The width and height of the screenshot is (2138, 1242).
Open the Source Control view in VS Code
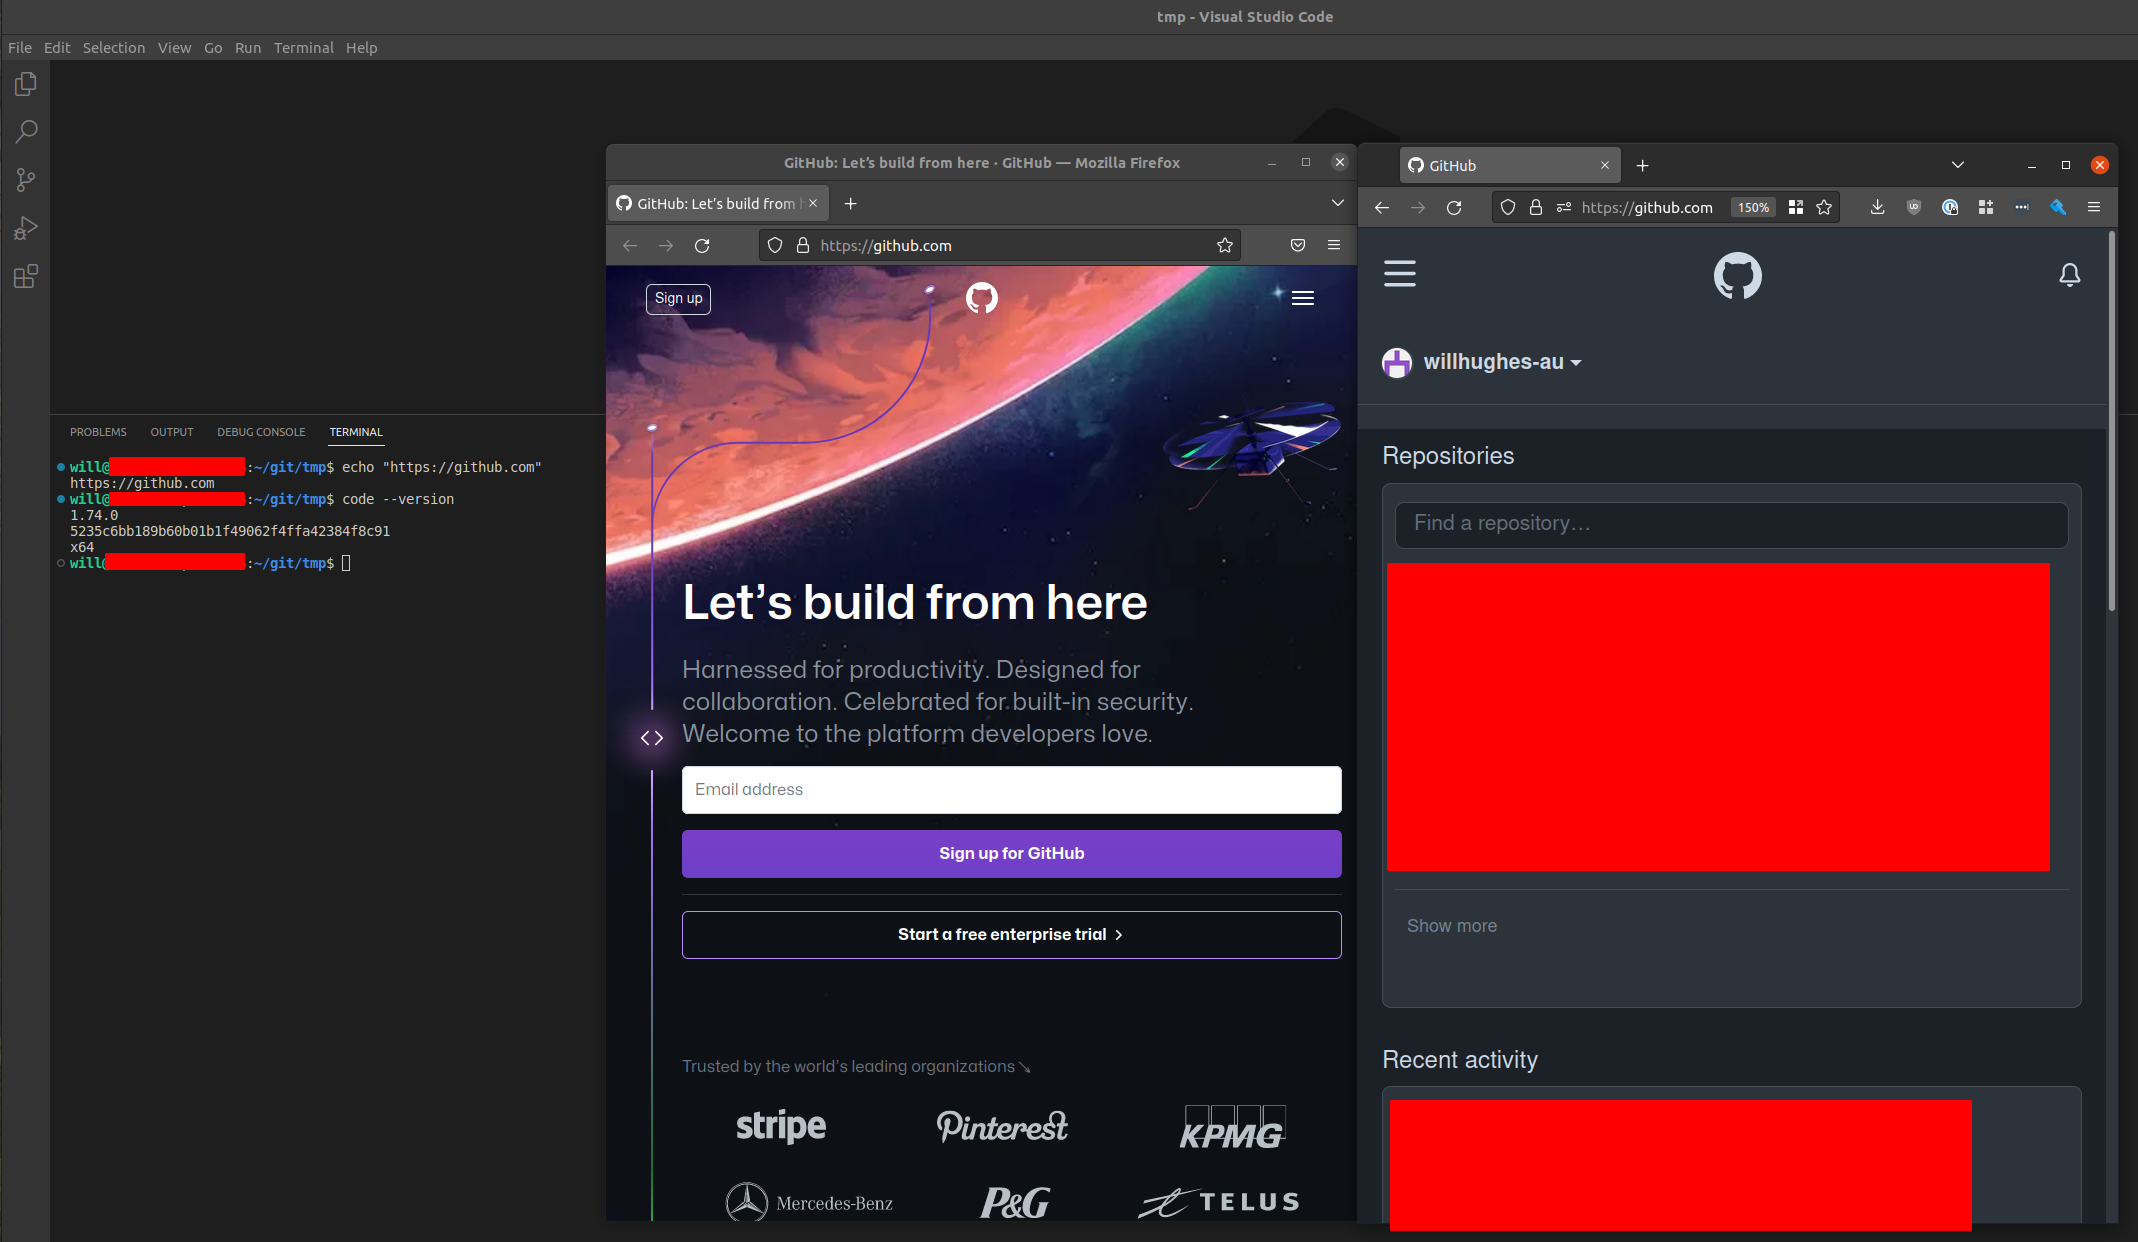point(25,179)
